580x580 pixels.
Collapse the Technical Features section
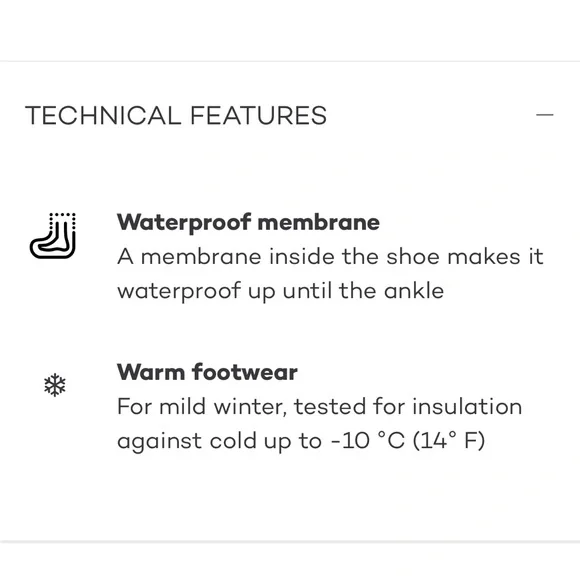pos(544,115)
